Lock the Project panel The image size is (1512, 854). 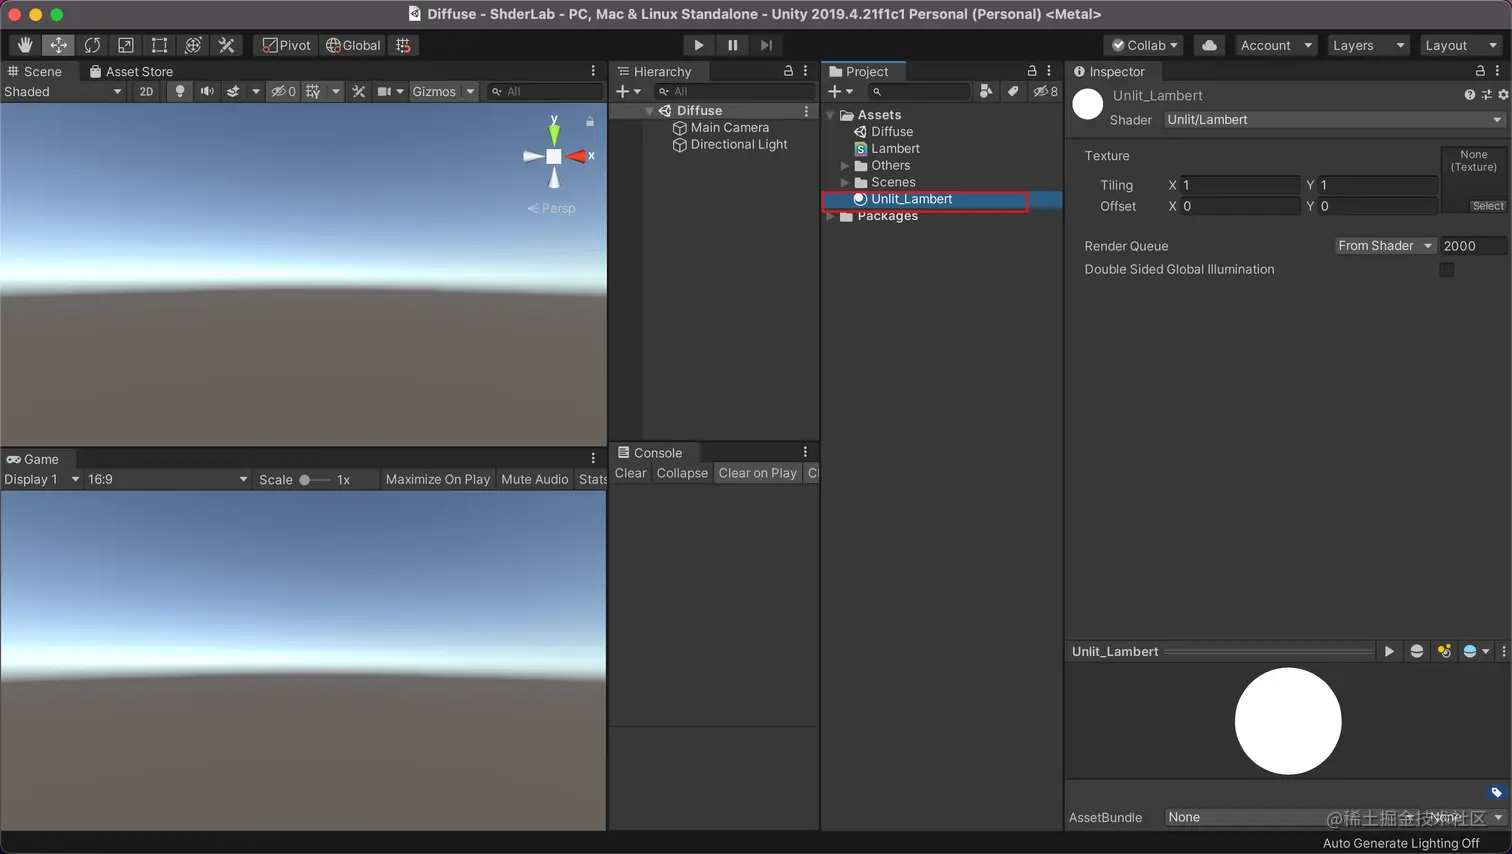pos(1032,71)
